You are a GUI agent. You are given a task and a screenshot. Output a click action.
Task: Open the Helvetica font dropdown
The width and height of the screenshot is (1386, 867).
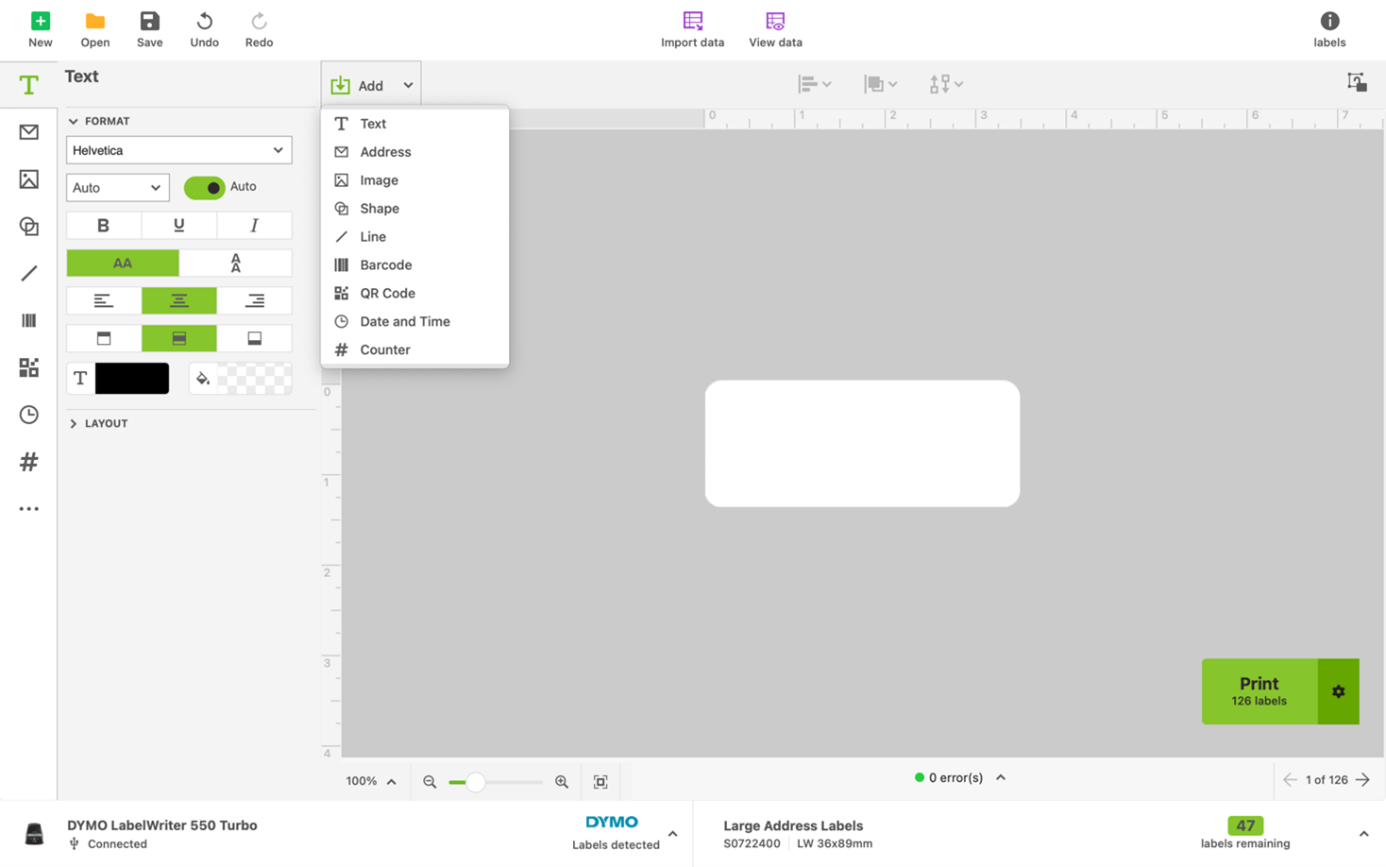point(179,150)
